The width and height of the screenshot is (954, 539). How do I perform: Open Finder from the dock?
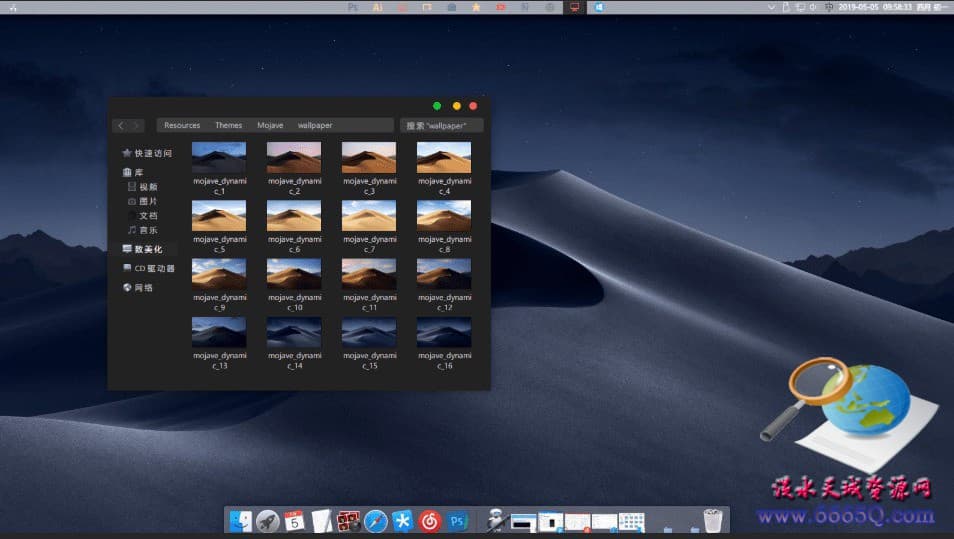241,521
